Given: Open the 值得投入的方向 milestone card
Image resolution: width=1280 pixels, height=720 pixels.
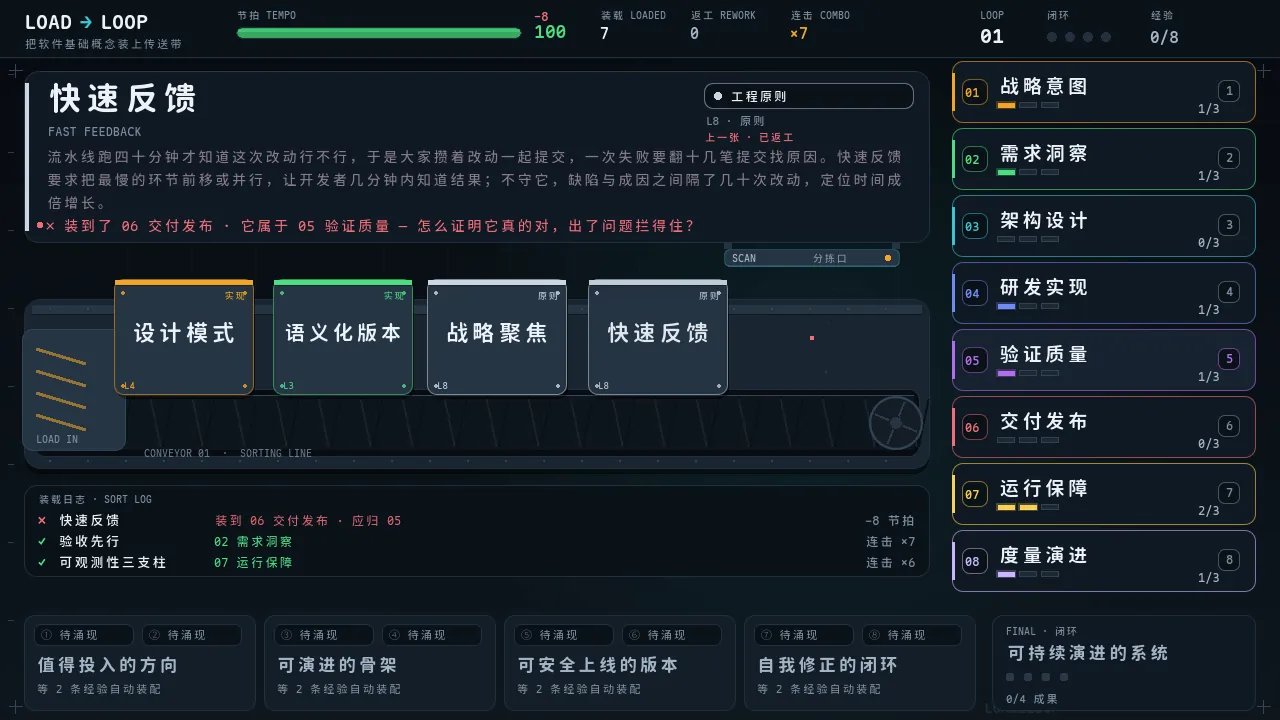Looking at the screenshot, I should [140, 662].
